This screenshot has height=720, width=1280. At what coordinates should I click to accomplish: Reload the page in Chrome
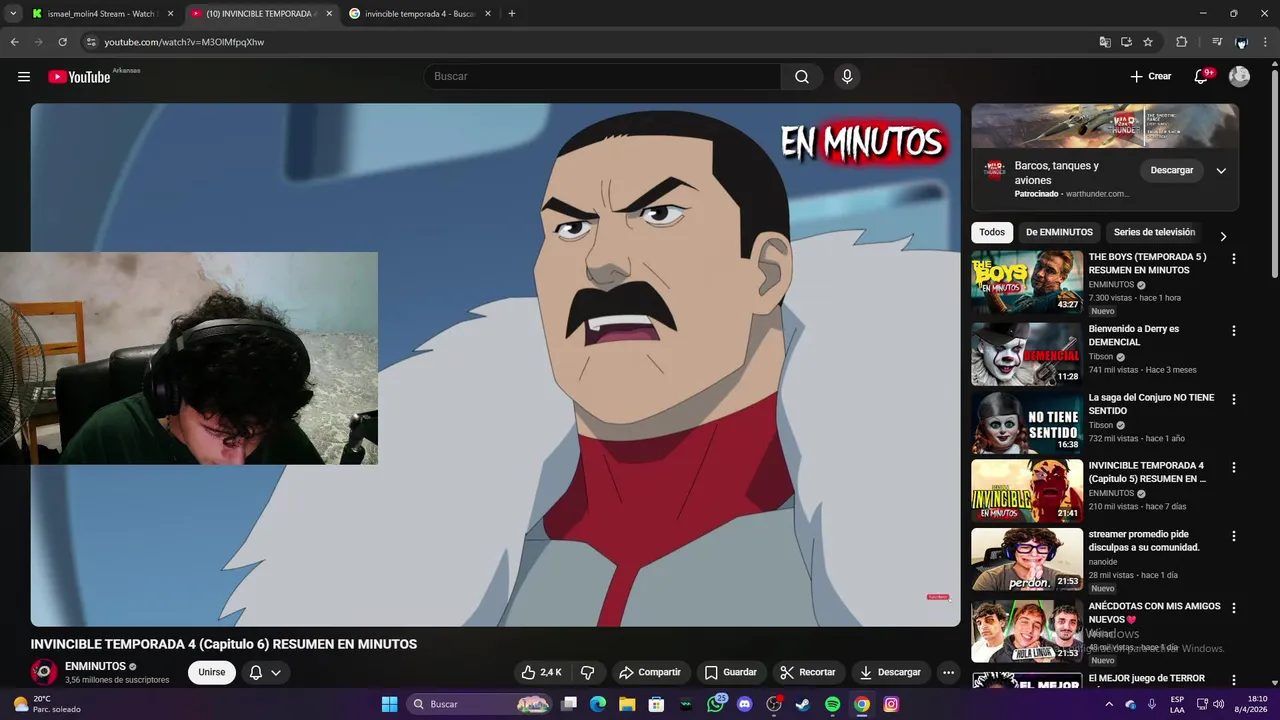click(x=62, y=42)
